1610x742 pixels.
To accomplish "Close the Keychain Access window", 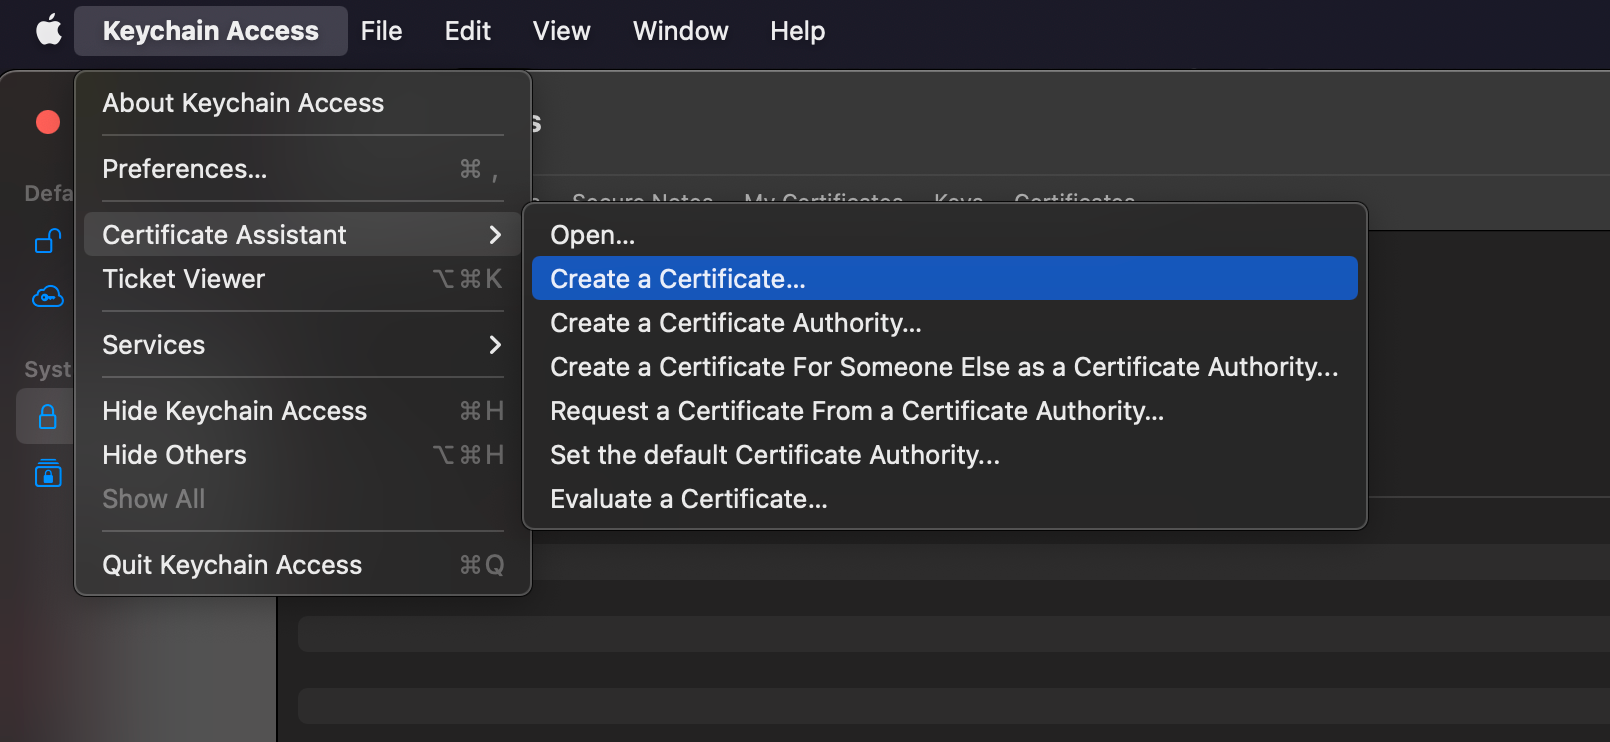I will 48,122.
